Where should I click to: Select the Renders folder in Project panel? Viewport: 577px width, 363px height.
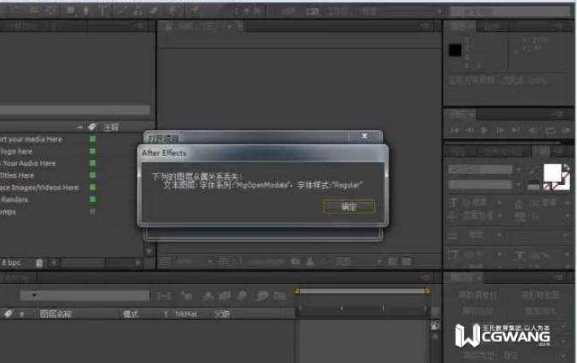pos(14,200)
